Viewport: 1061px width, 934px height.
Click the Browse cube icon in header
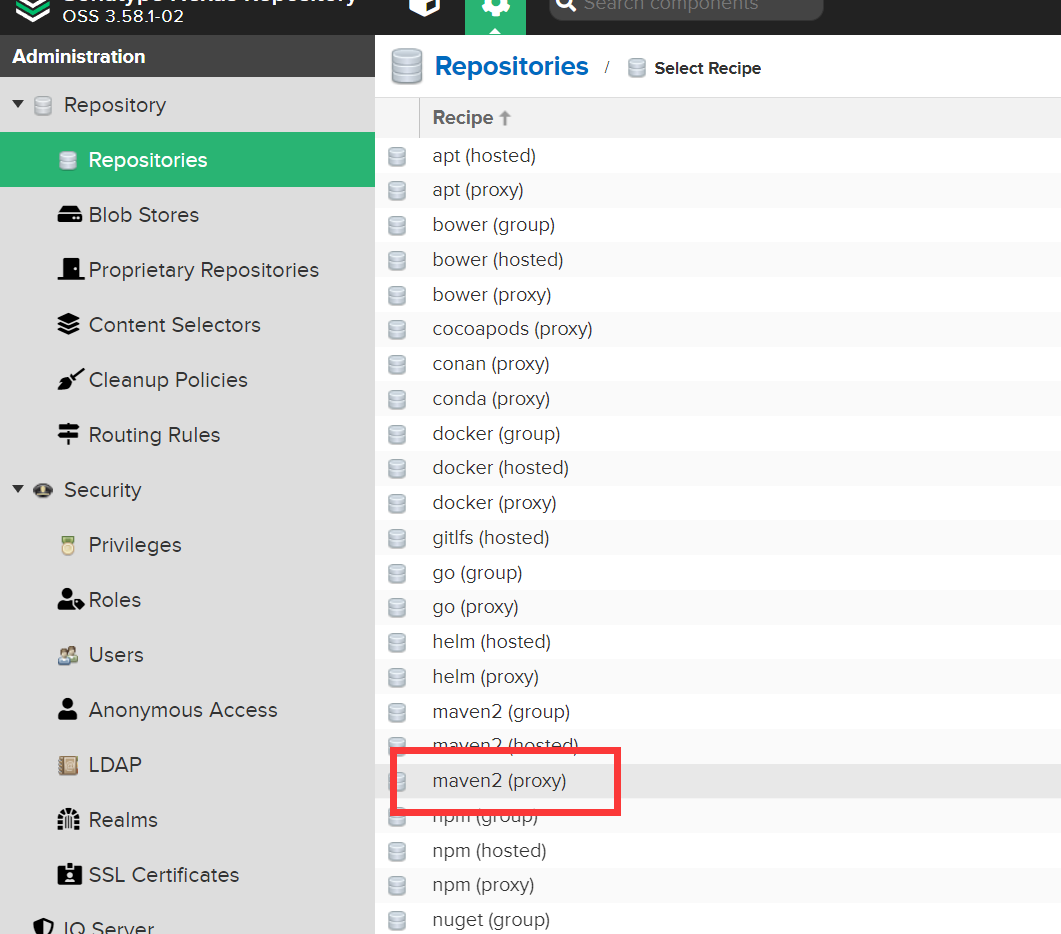click(424, 7)
